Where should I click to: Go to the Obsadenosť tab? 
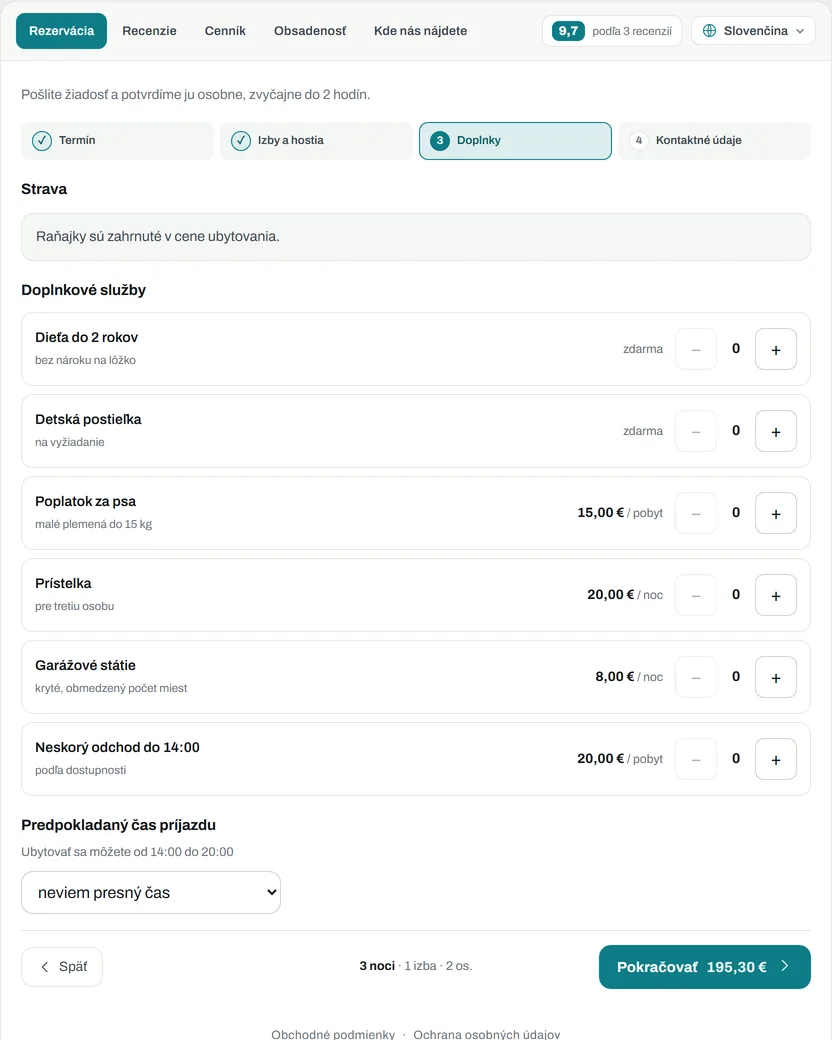tap(310, 31)
